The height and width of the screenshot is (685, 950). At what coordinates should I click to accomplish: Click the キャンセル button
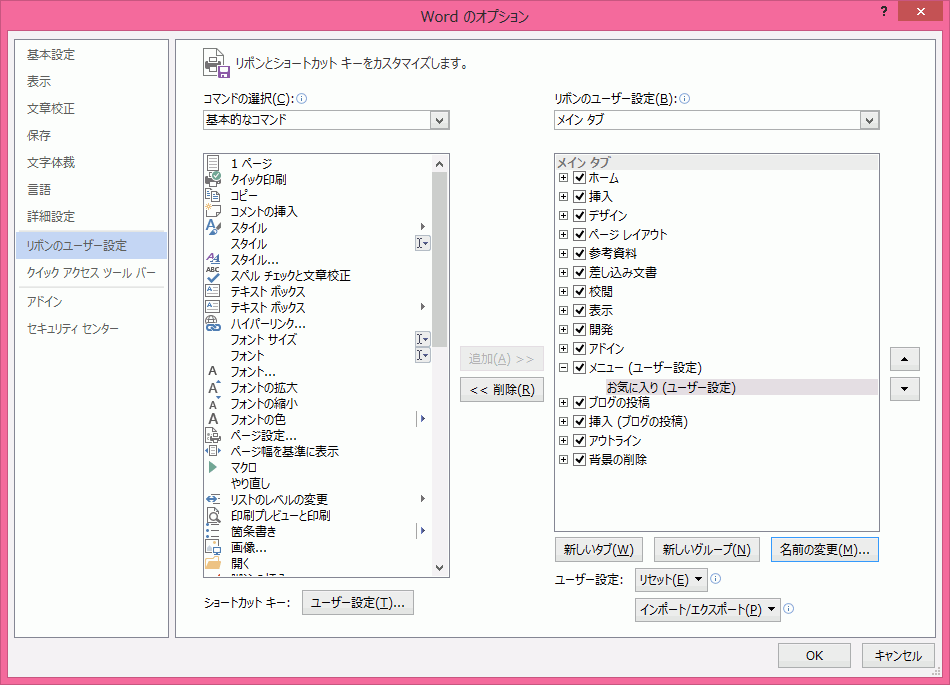click(x=898, y=655)
